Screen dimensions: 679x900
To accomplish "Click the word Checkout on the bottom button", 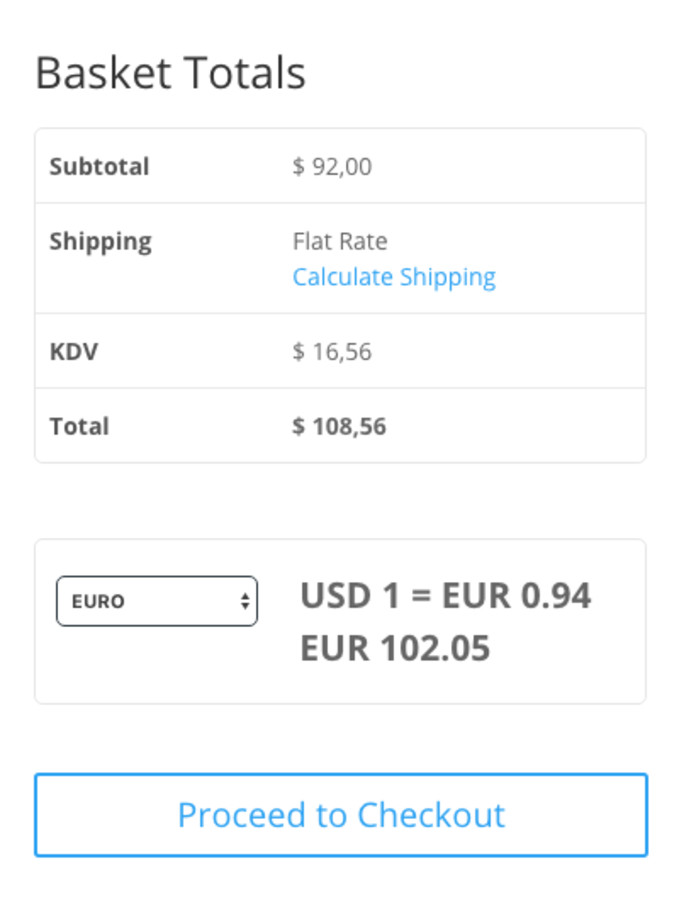I will [431, 815].
